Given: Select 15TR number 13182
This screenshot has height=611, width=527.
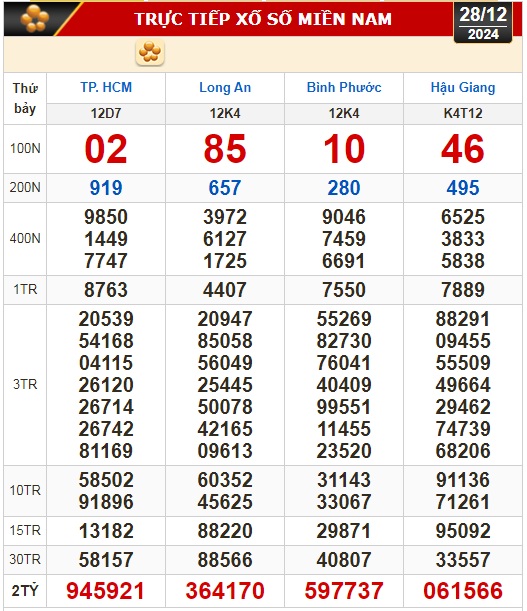Looking at the screenshot, I should coord(106,531).
